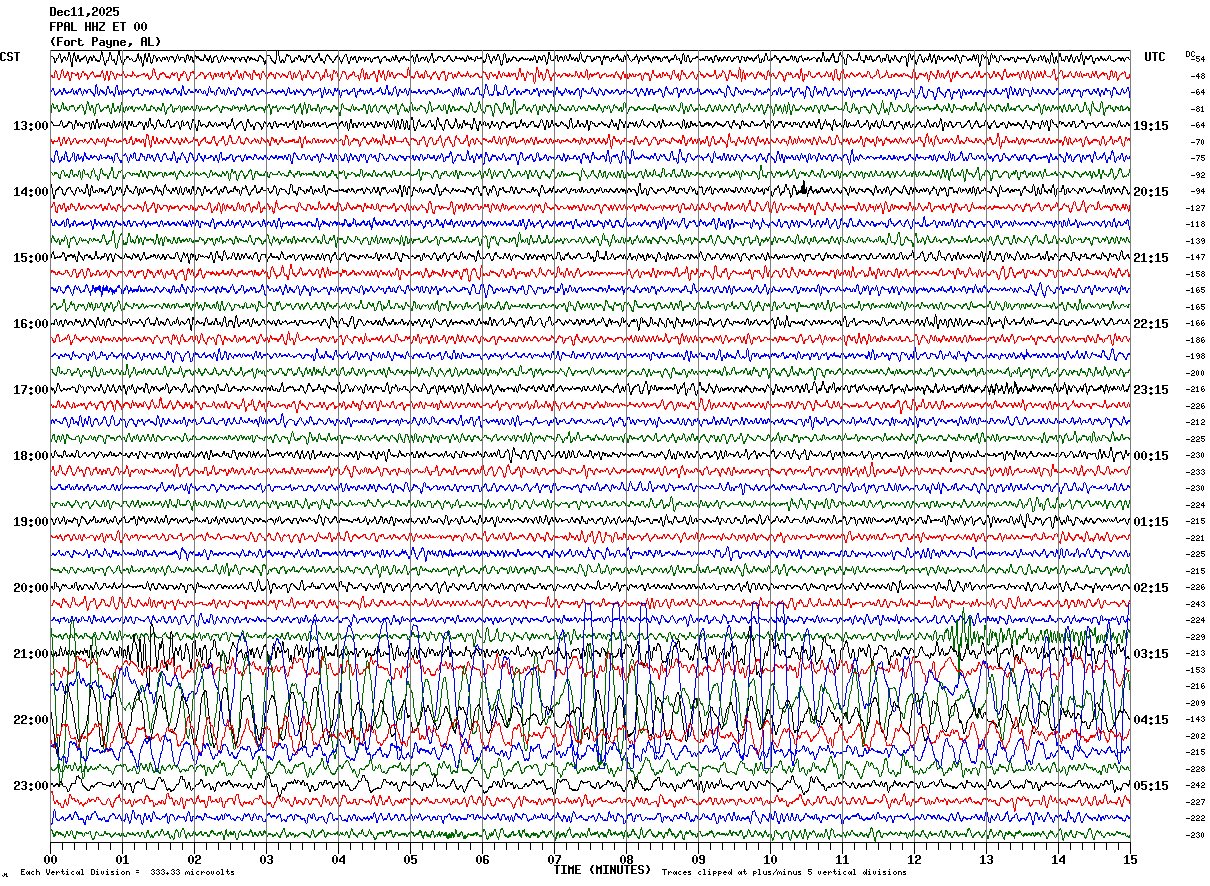Select DC offset value -70
1210x886 pixels.
[1197, 142]
